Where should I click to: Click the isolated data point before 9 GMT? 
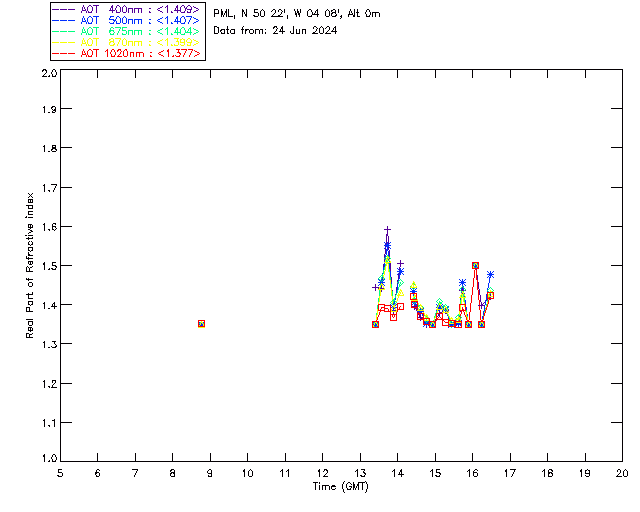pos(201,324)
